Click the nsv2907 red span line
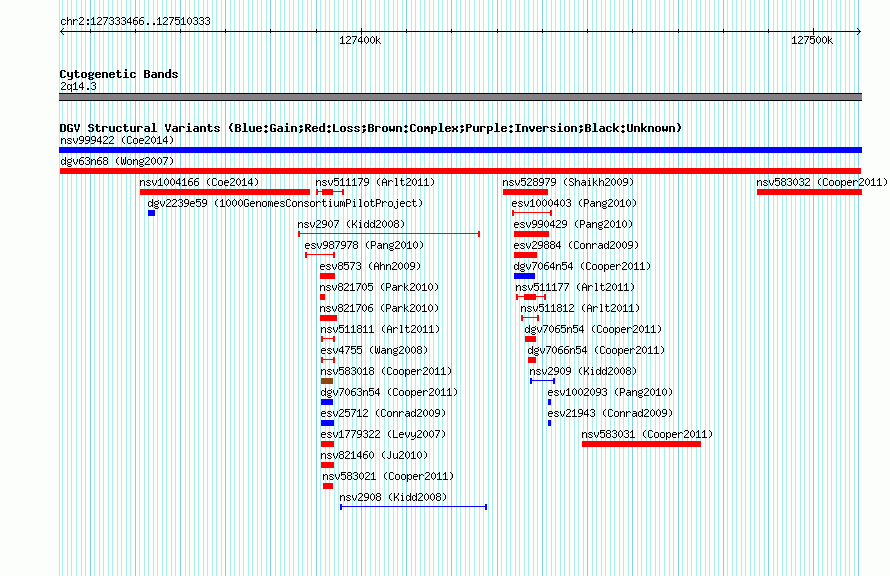Image resolution: width=890 pixels, height=576 pixels. tap(389, 234)
